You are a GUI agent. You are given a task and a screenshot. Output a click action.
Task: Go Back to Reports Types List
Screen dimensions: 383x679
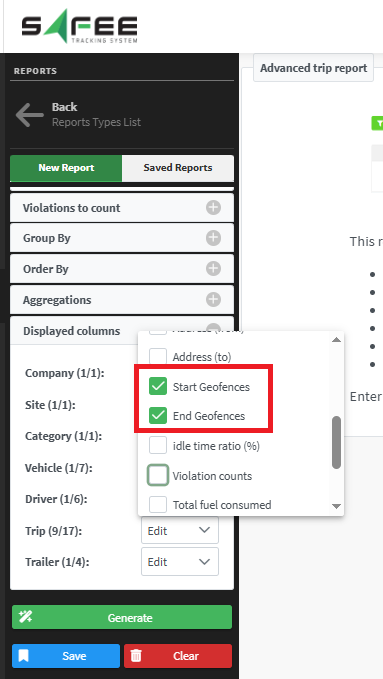coord(78,115)
